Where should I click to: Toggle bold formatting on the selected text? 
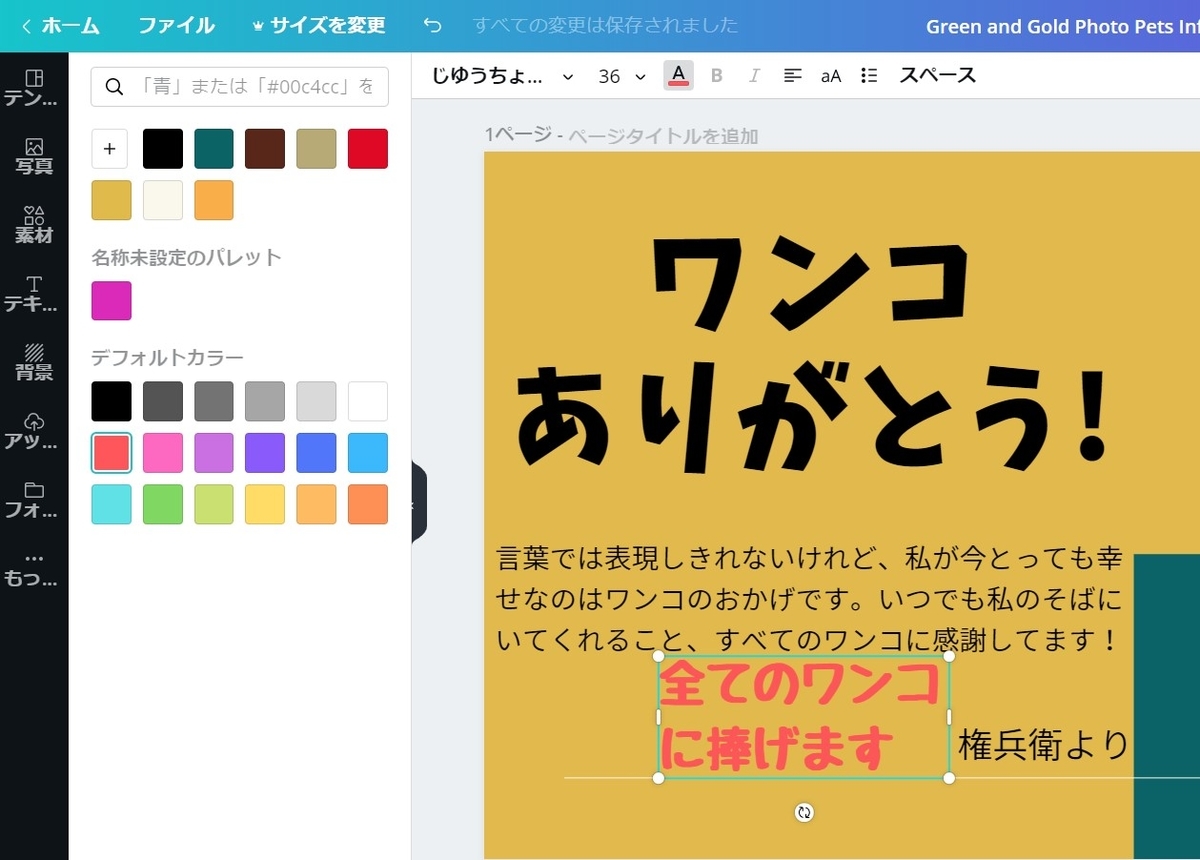[x=716, y=75]
